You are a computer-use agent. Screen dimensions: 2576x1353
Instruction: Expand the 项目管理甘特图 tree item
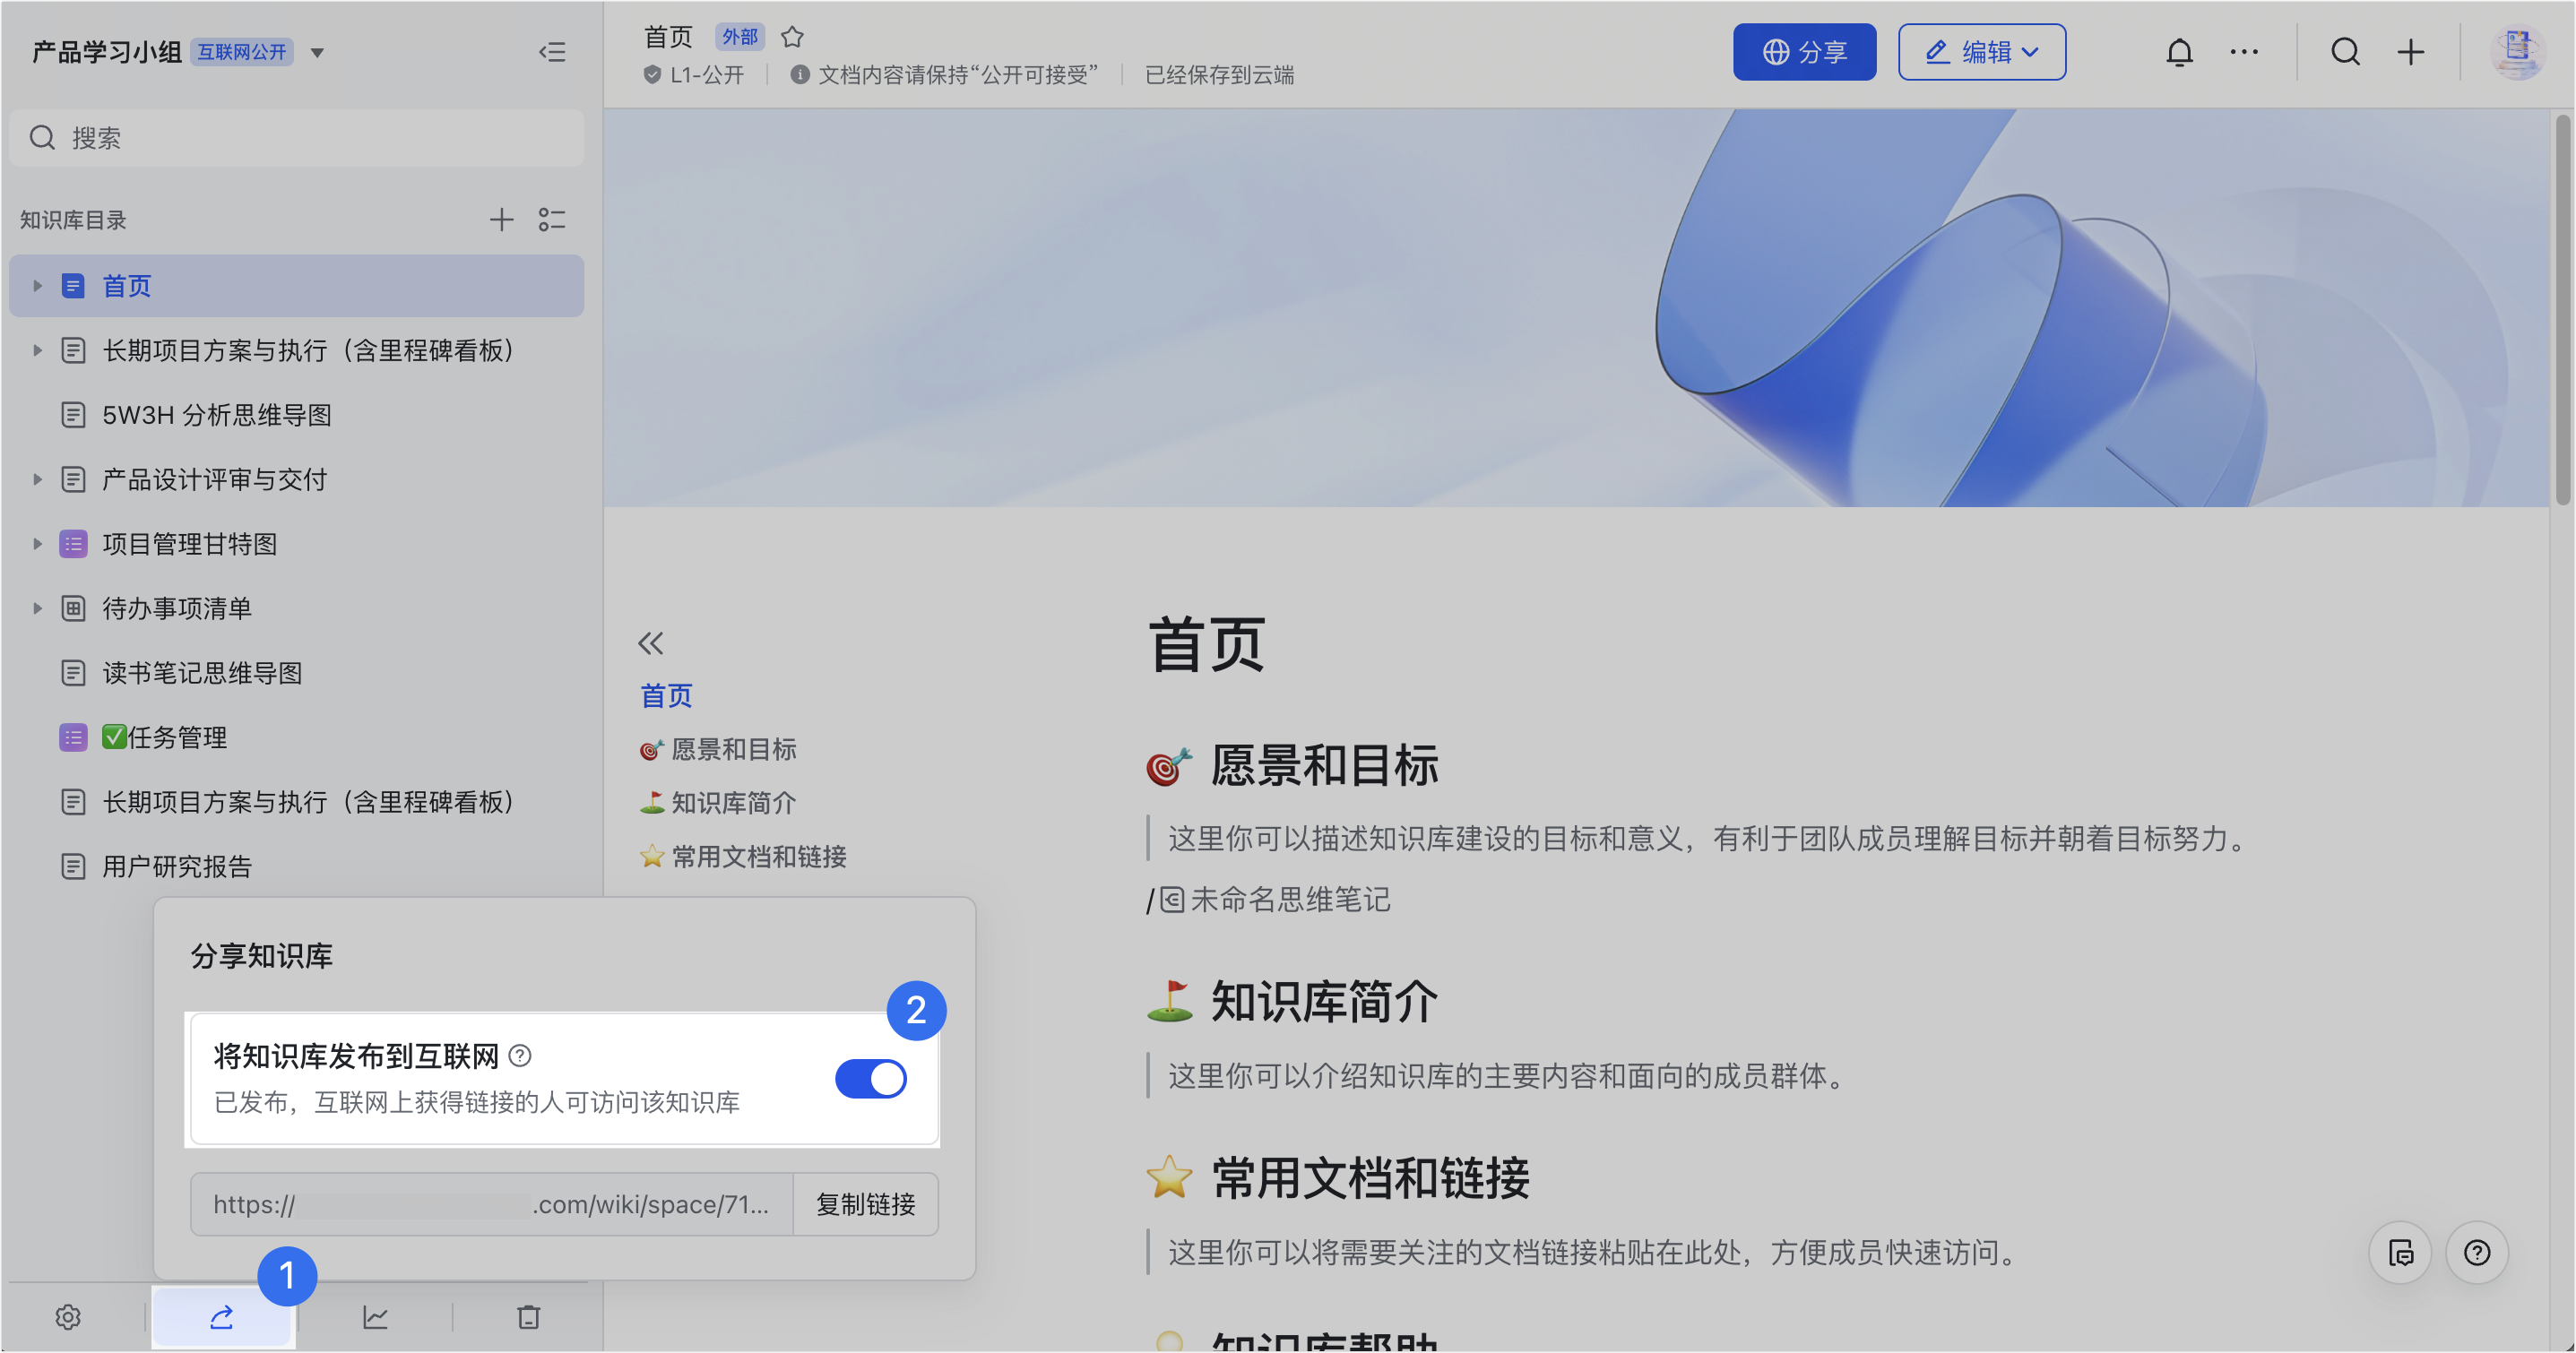click(37, 544)
